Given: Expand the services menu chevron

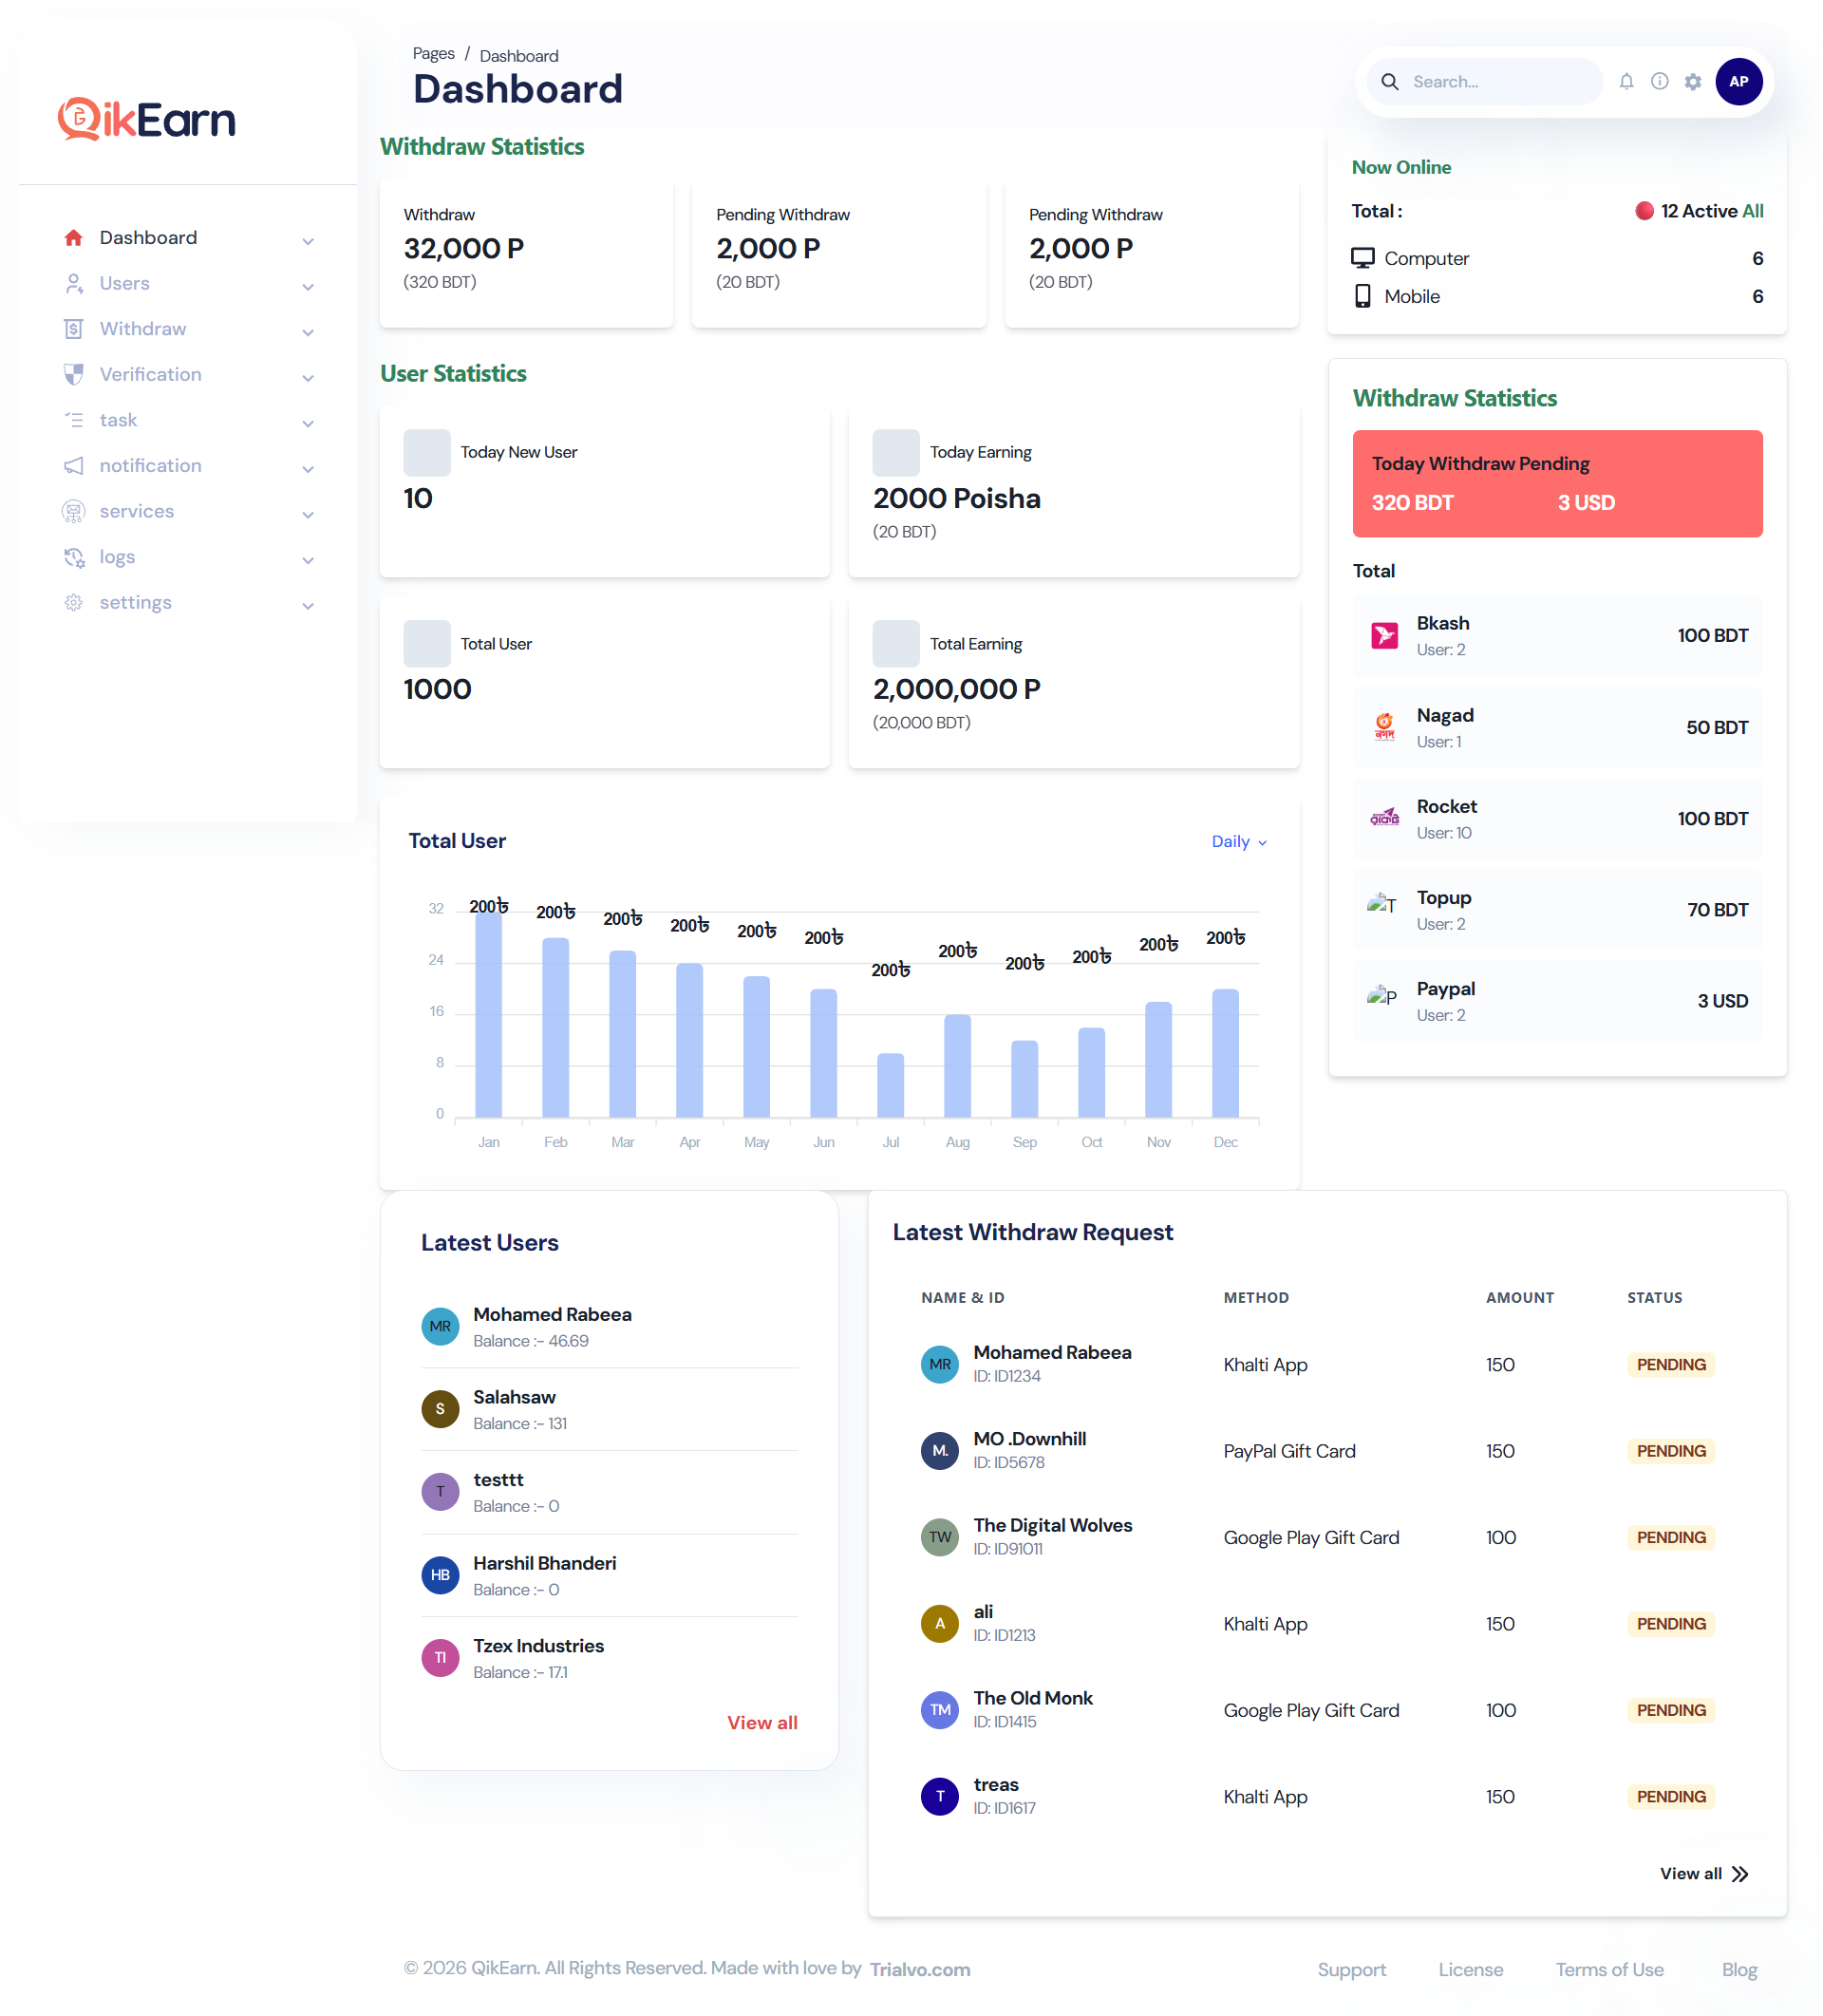Looking at the screenshot, I should point(308,515).
